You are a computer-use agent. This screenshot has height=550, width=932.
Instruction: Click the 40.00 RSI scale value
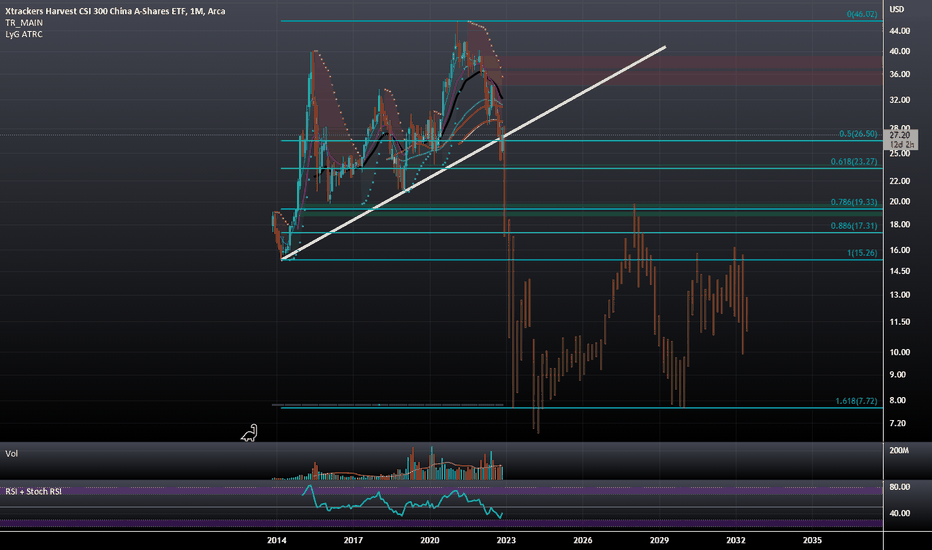[x=899, y=513]
